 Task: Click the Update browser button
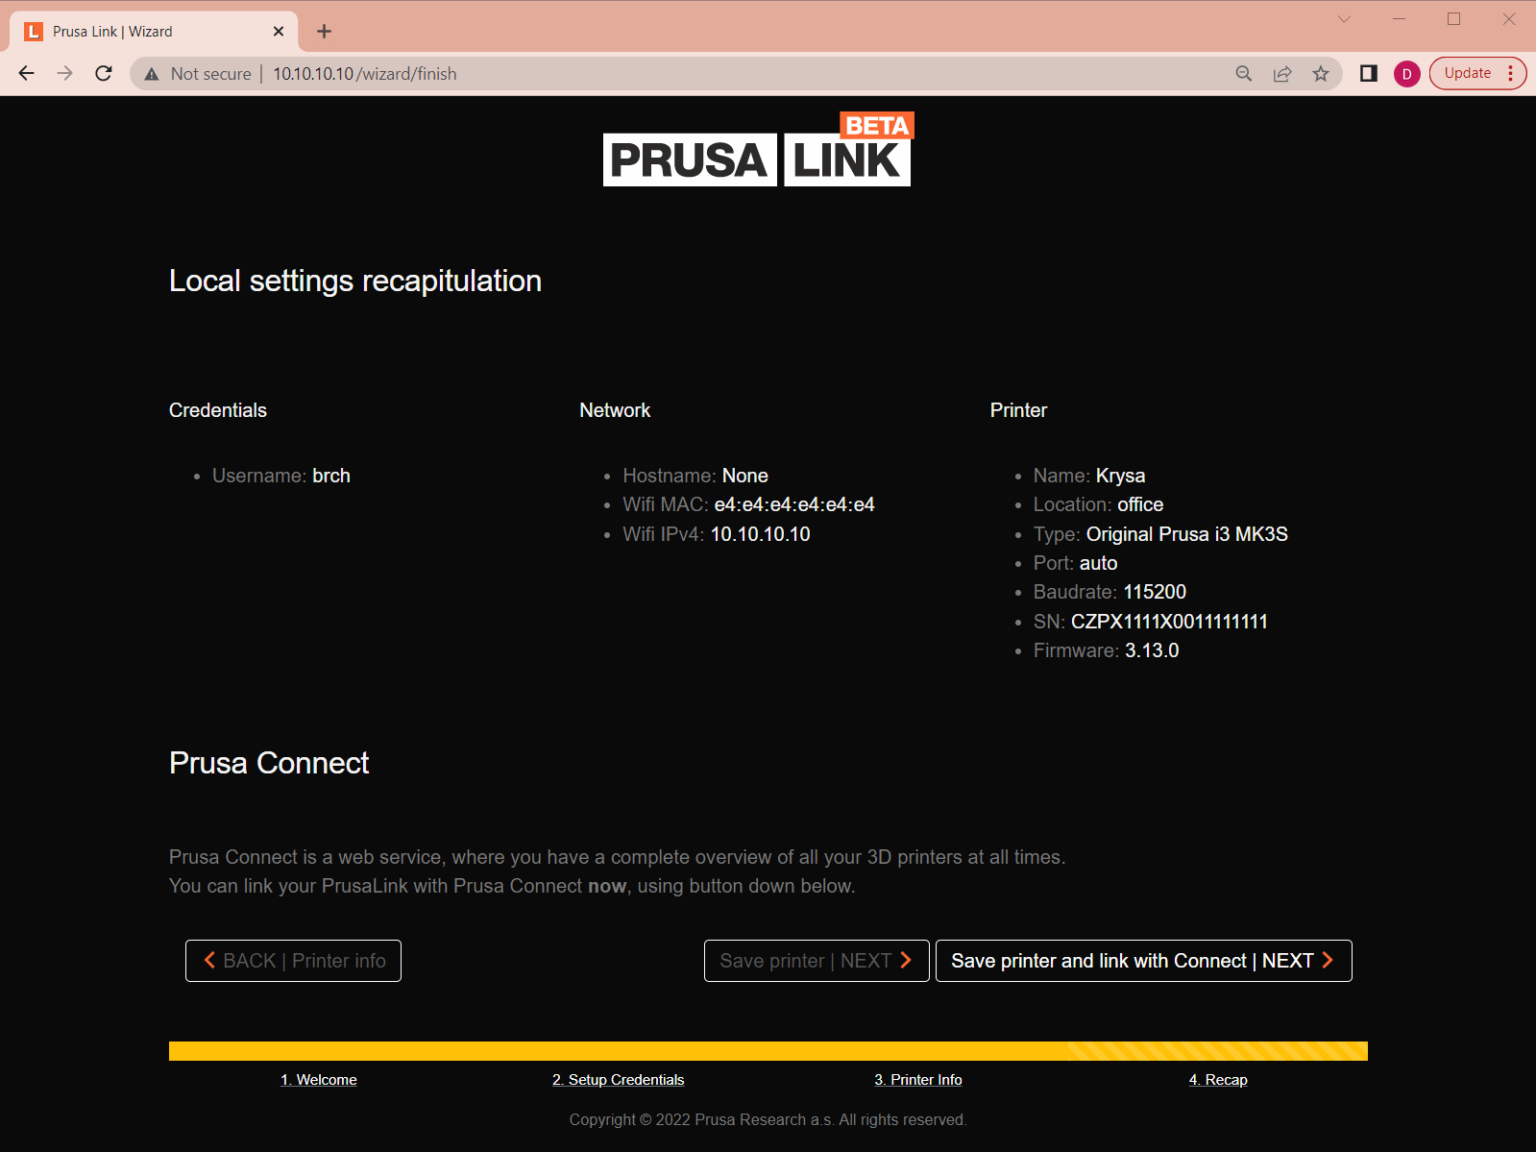tap(1467, 73)
